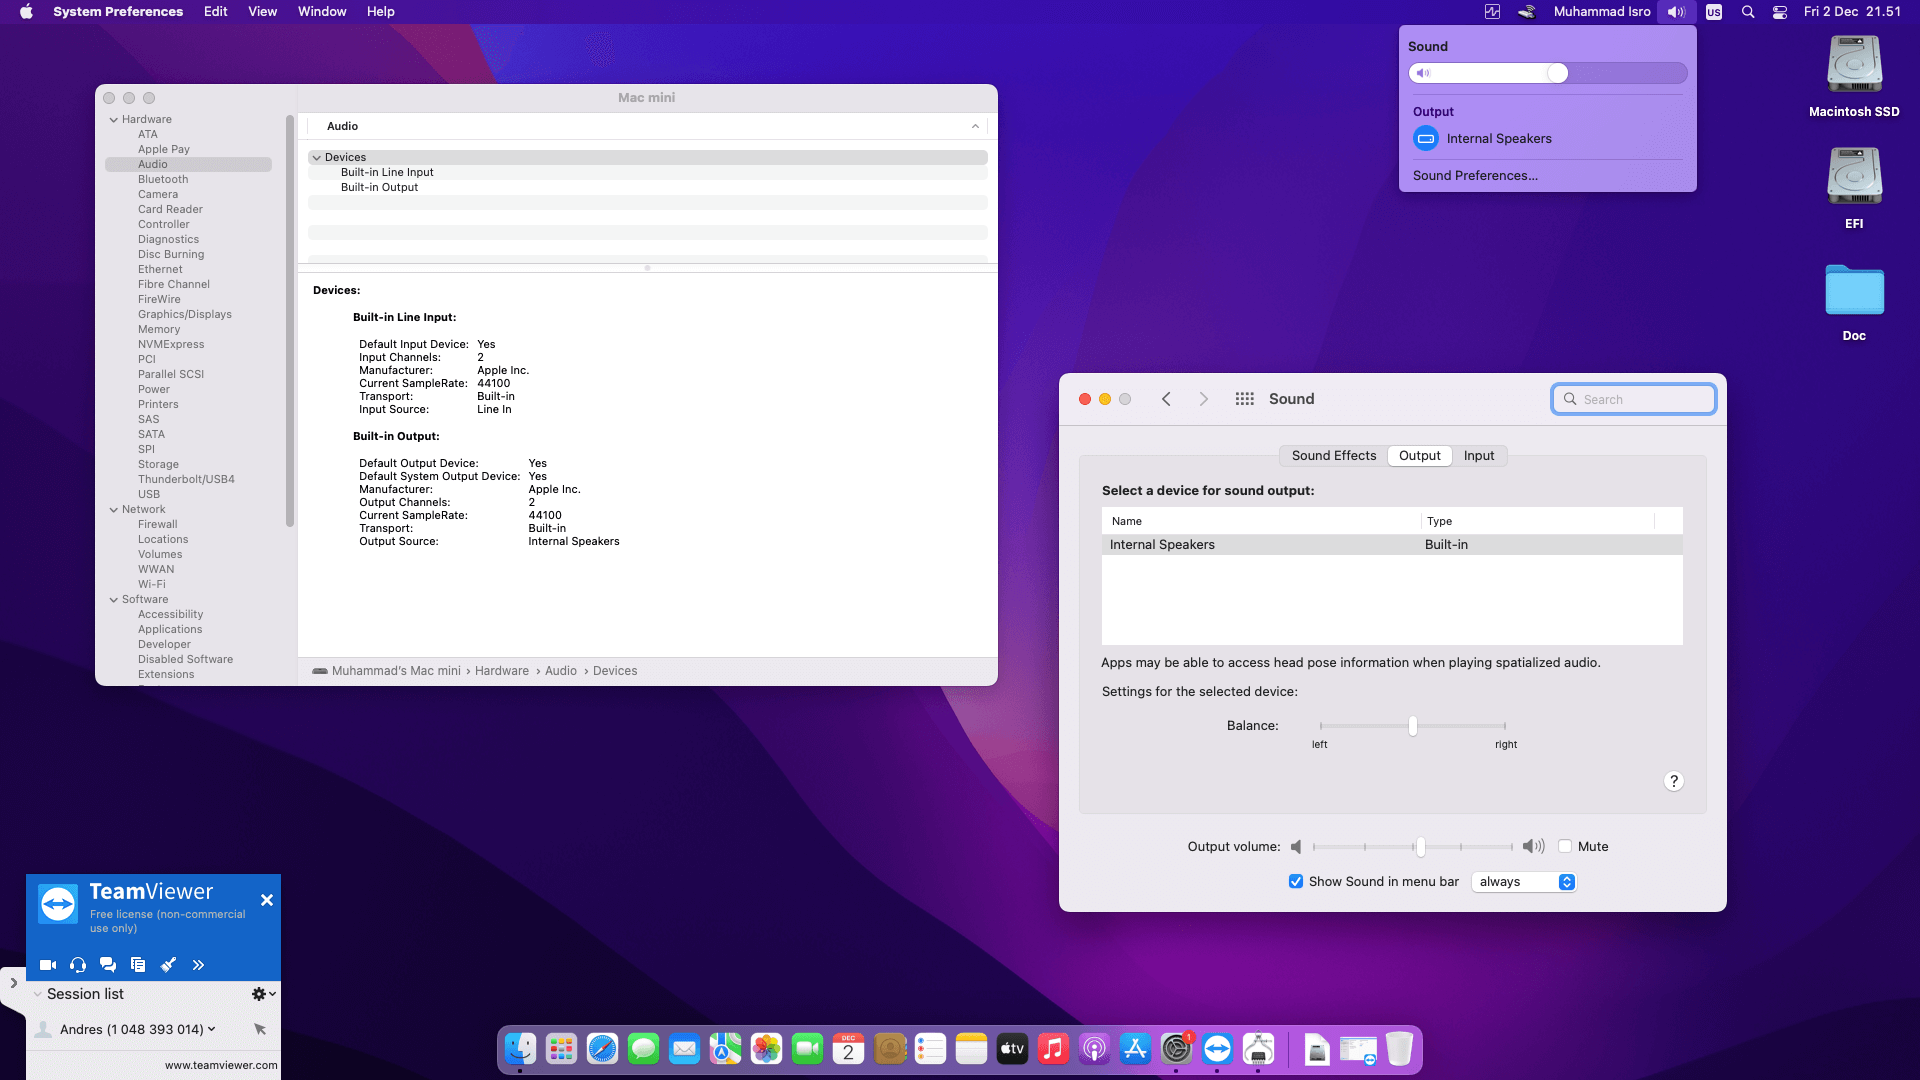Open the help question mark button
This screenshot has height=1080, width=1920.
tap(1673, 781)
